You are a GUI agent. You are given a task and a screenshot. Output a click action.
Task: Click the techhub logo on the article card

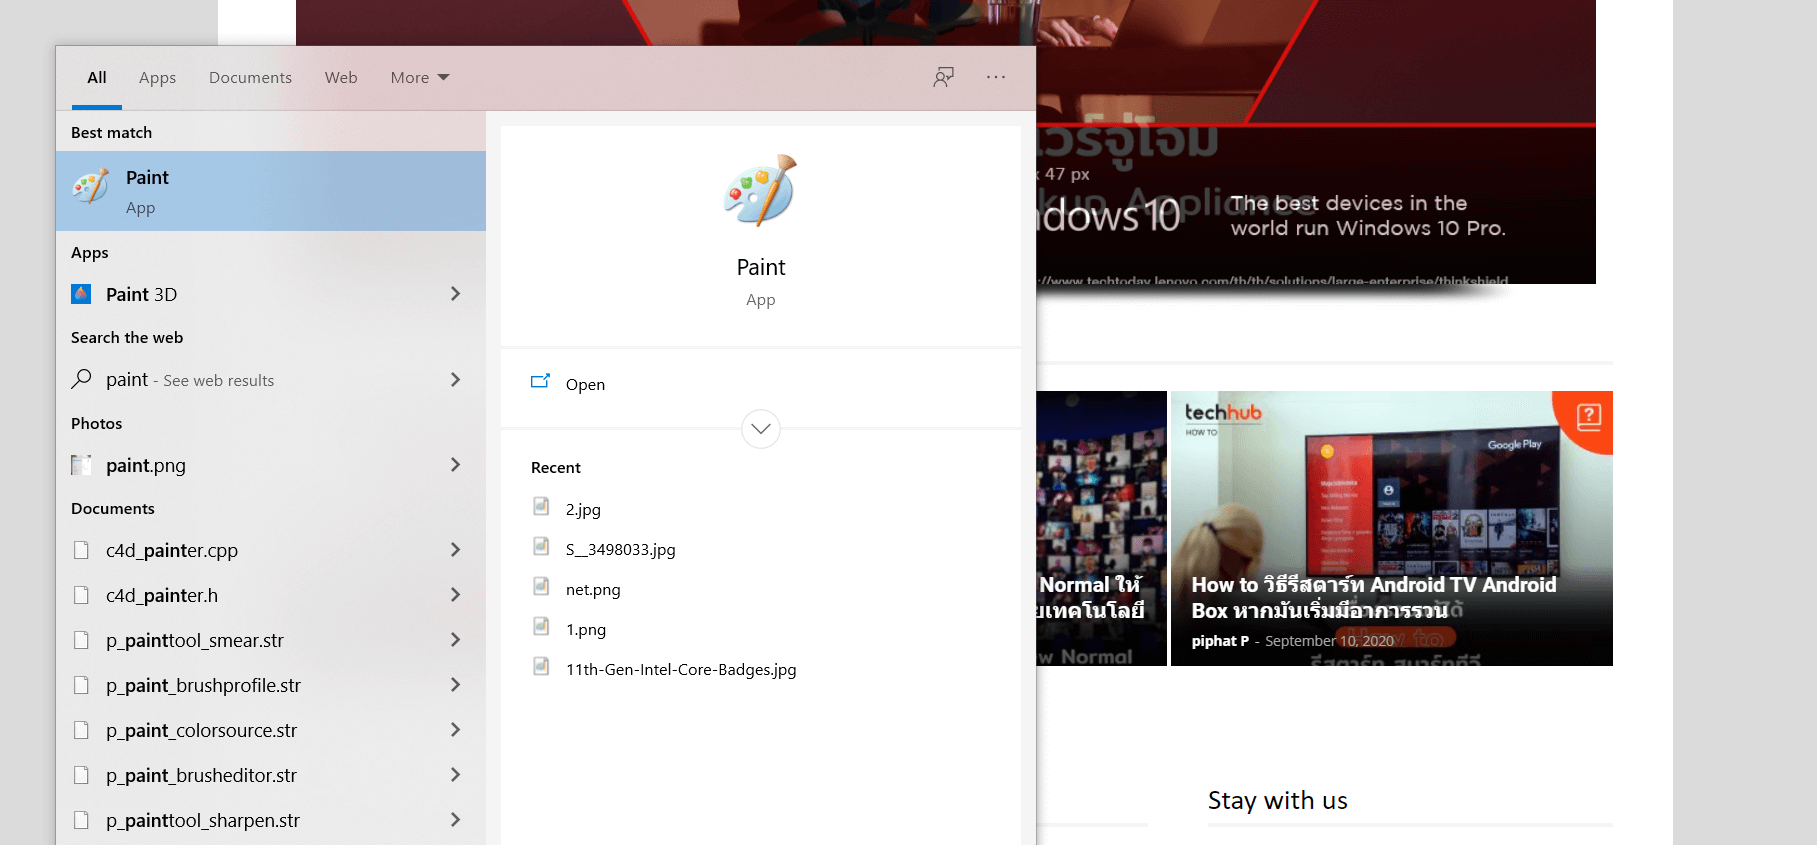(1223, 413)
